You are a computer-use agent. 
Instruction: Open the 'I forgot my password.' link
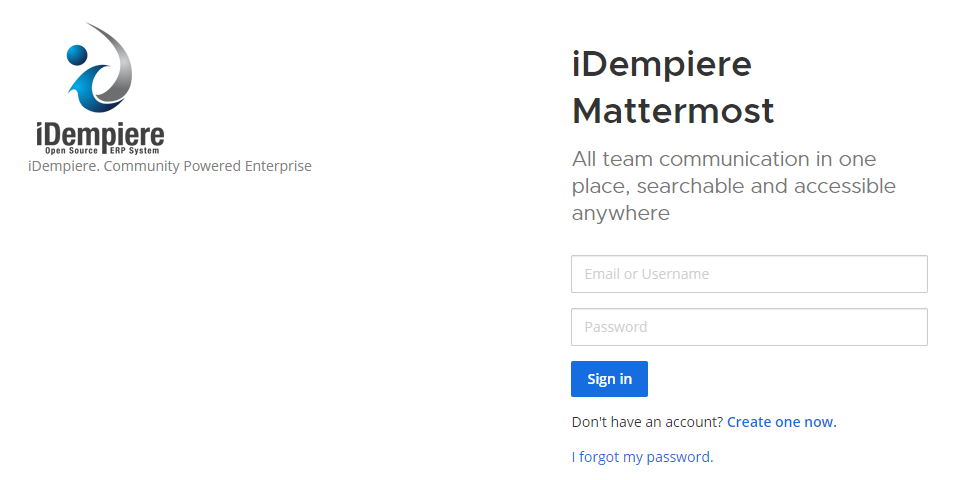coord(642,457)
